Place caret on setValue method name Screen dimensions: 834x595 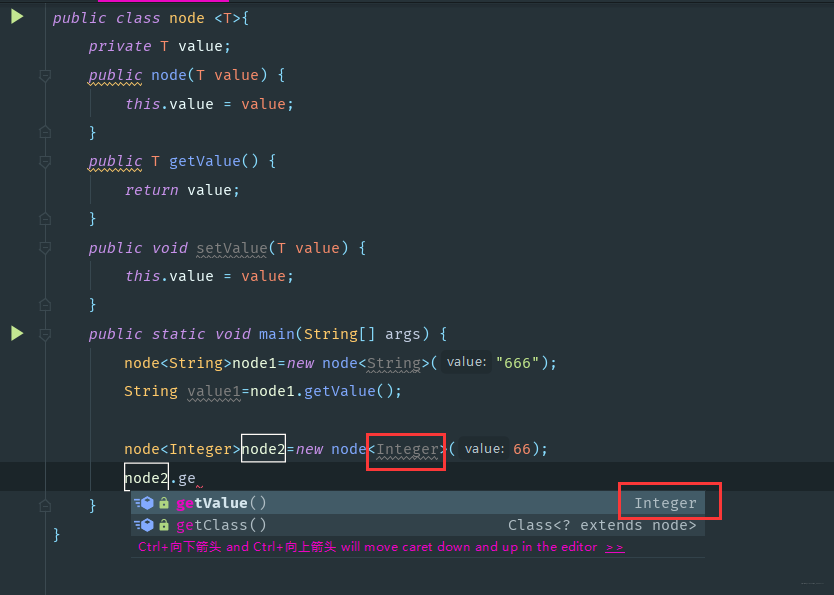[232, 248]
